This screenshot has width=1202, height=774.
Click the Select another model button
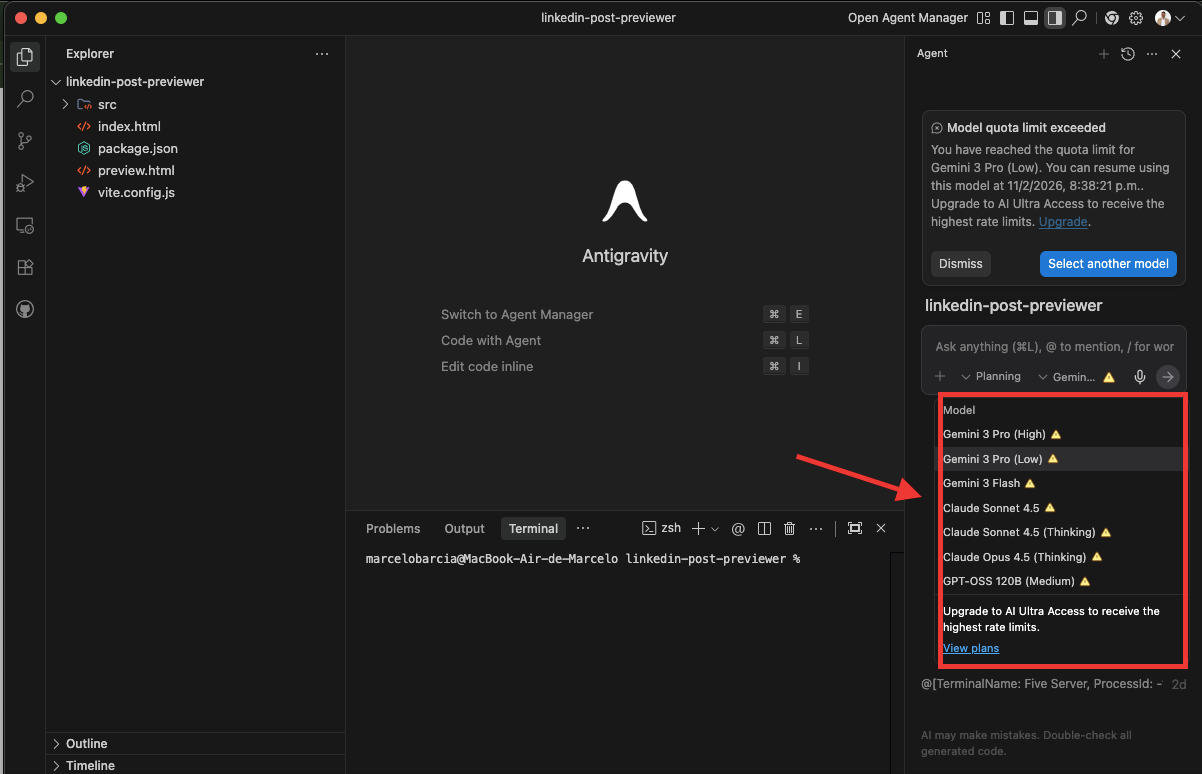point(1108,264)
